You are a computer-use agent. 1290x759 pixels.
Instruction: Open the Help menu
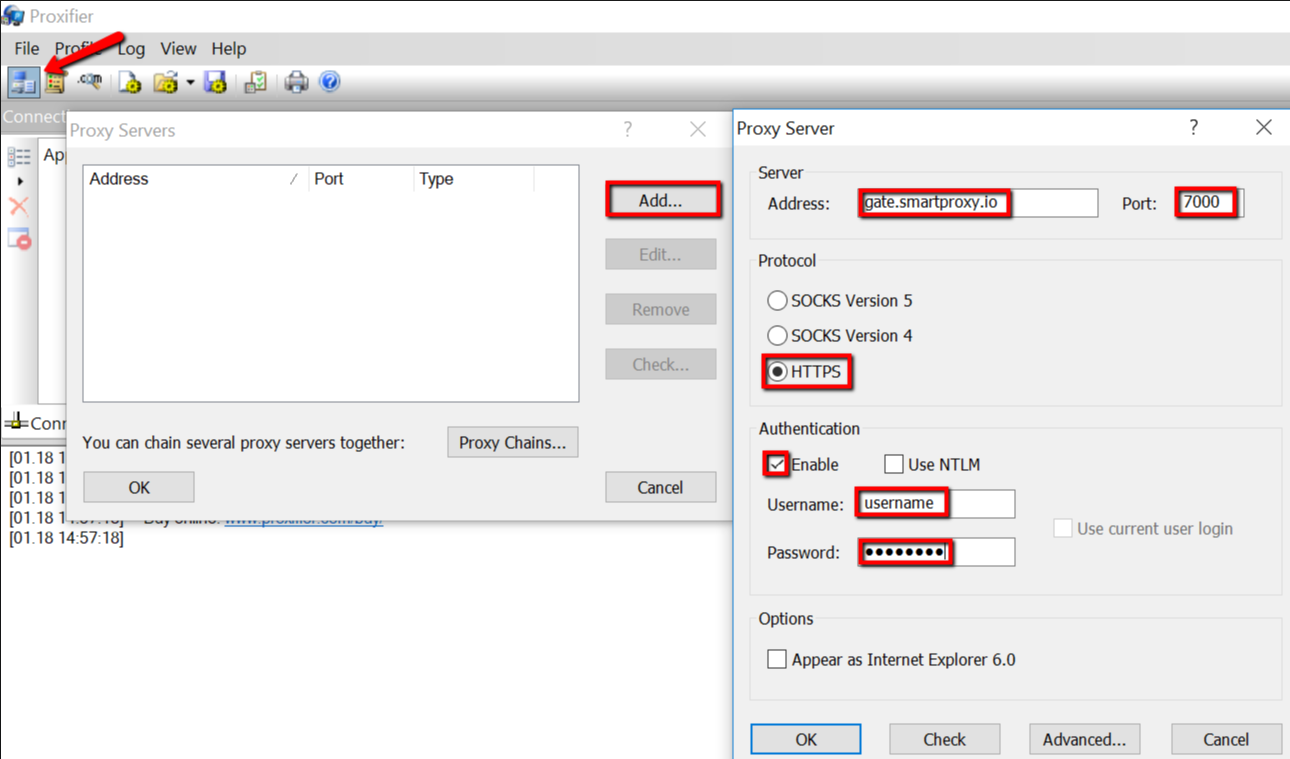tap(229, 48)
